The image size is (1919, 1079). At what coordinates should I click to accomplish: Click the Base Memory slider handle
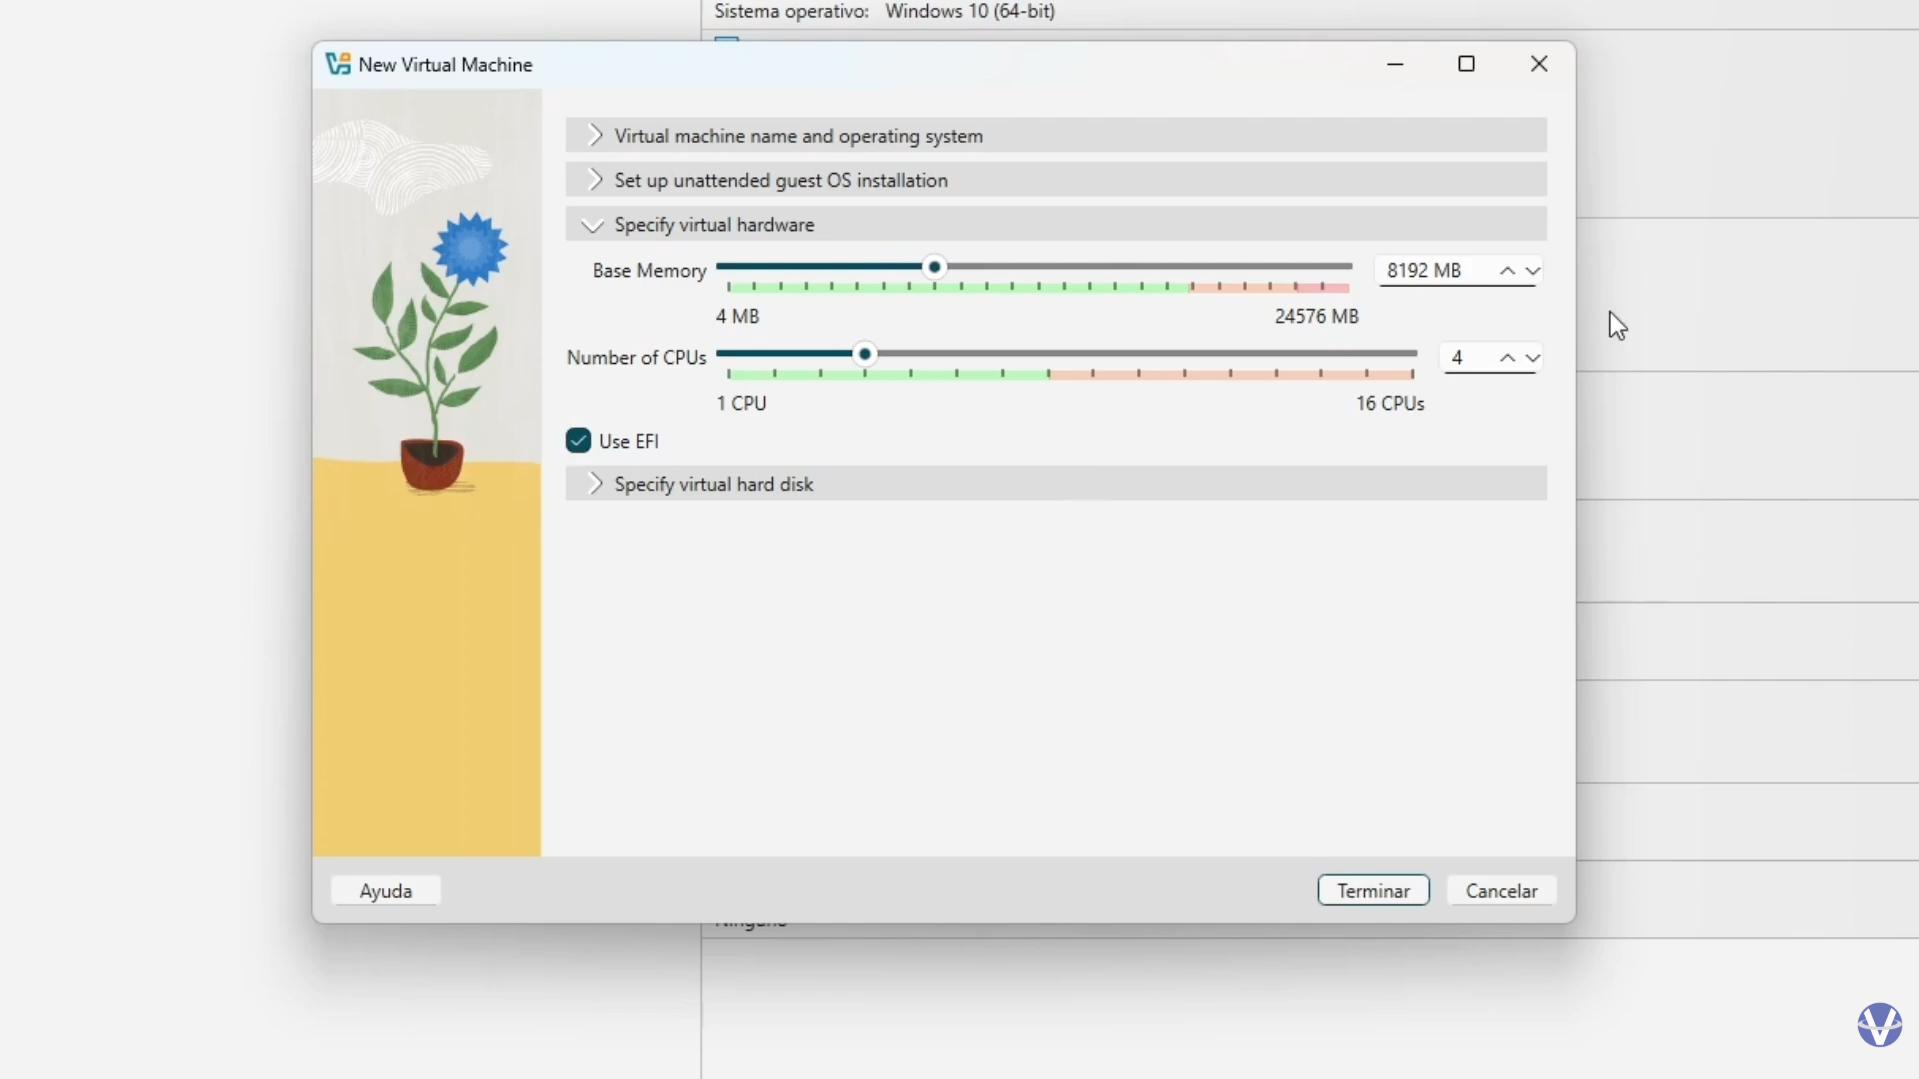934,267
